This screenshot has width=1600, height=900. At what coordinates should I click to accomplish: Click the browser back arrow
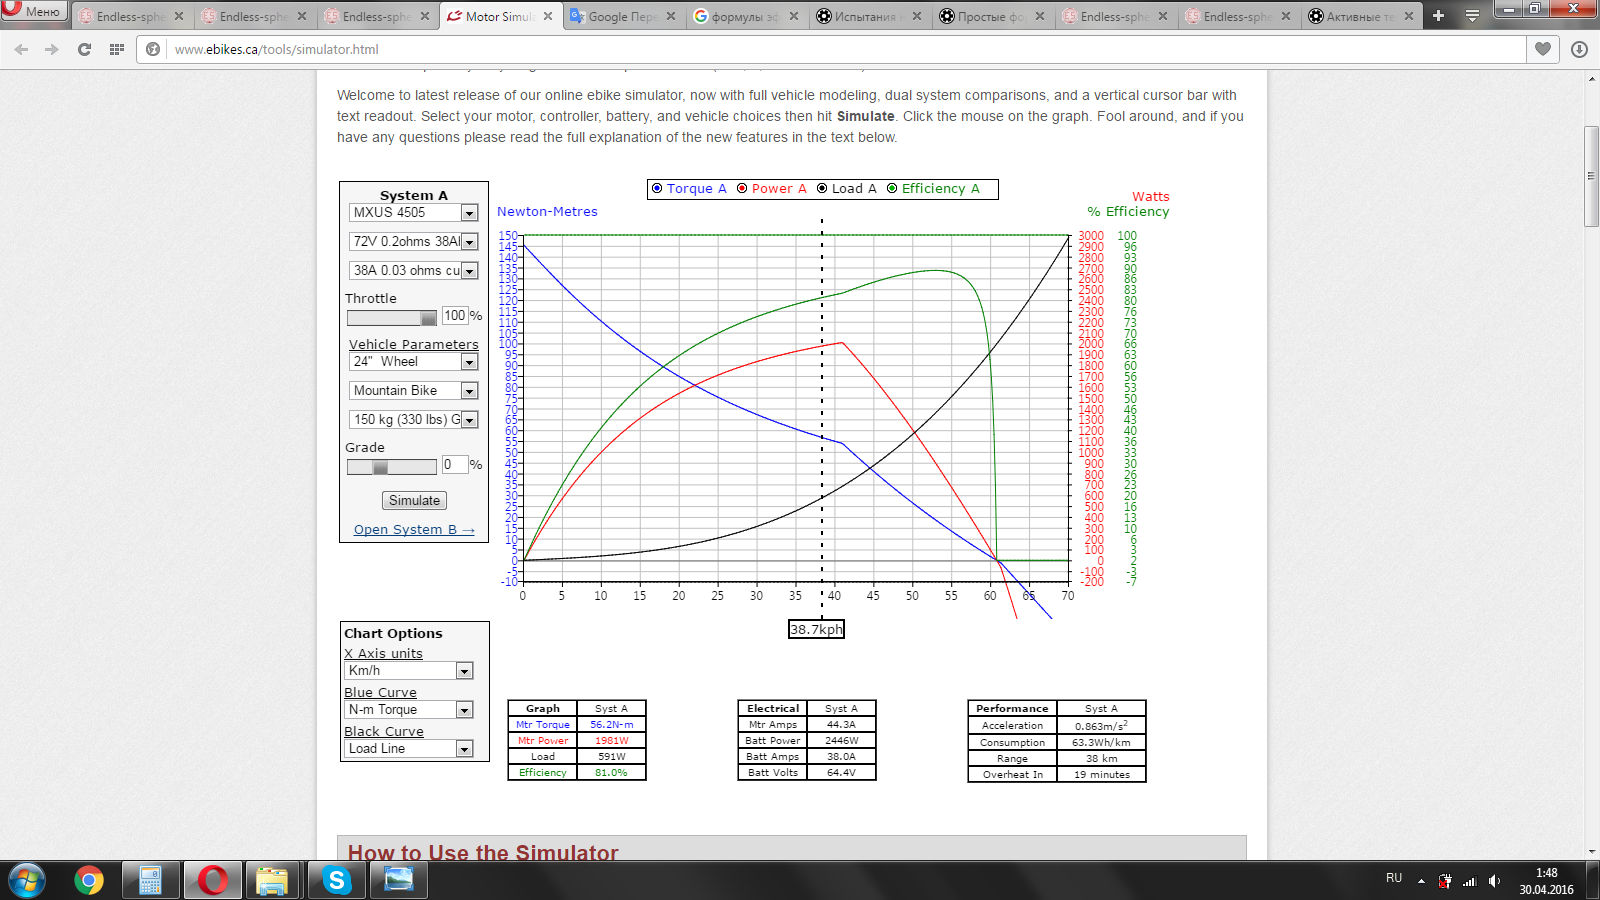(21, 49)
